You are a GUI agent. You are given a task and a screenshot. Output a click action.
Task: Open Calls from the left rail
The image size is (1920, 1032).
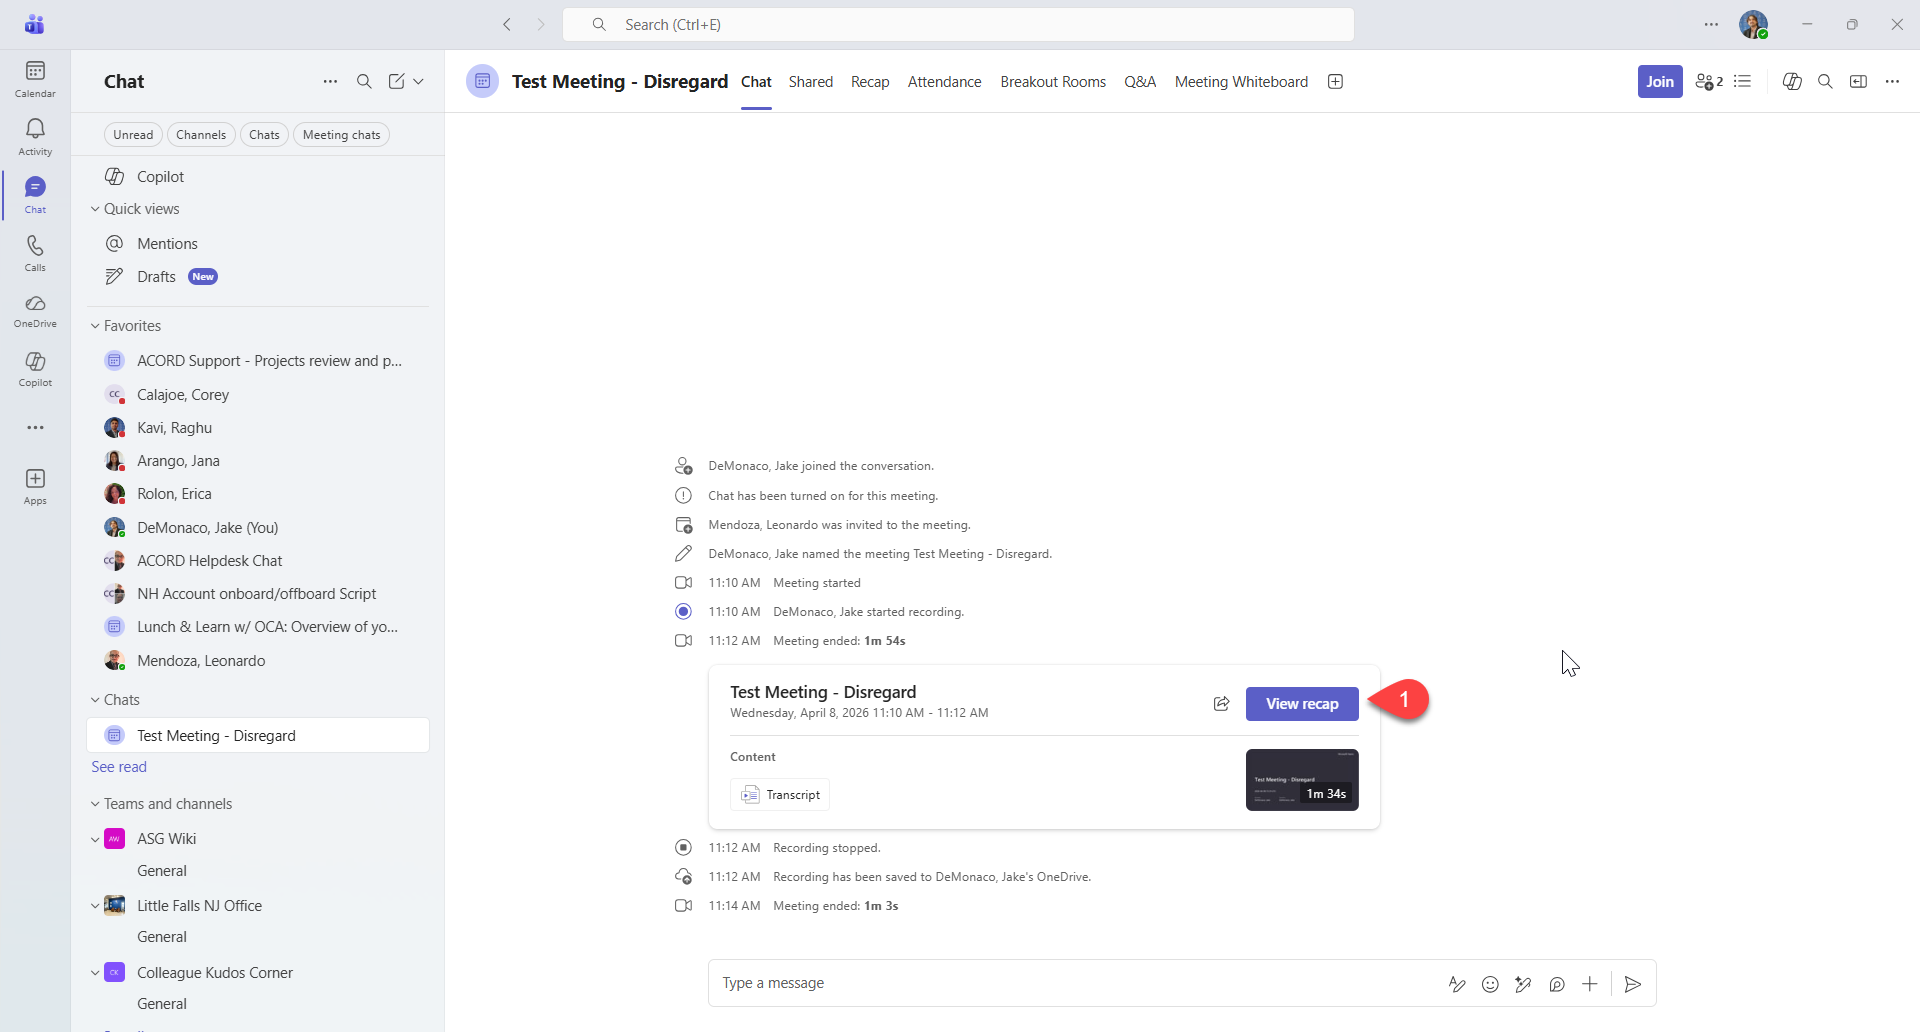click(x=35, y=252)
